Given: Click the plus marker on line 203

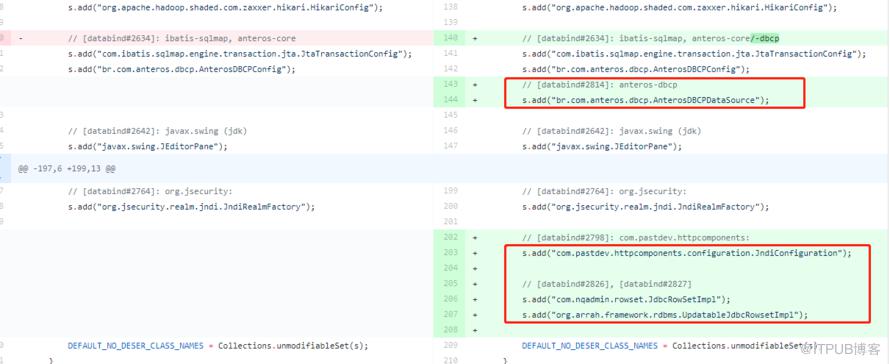Looking at the screenshot, I should [475, 253].
